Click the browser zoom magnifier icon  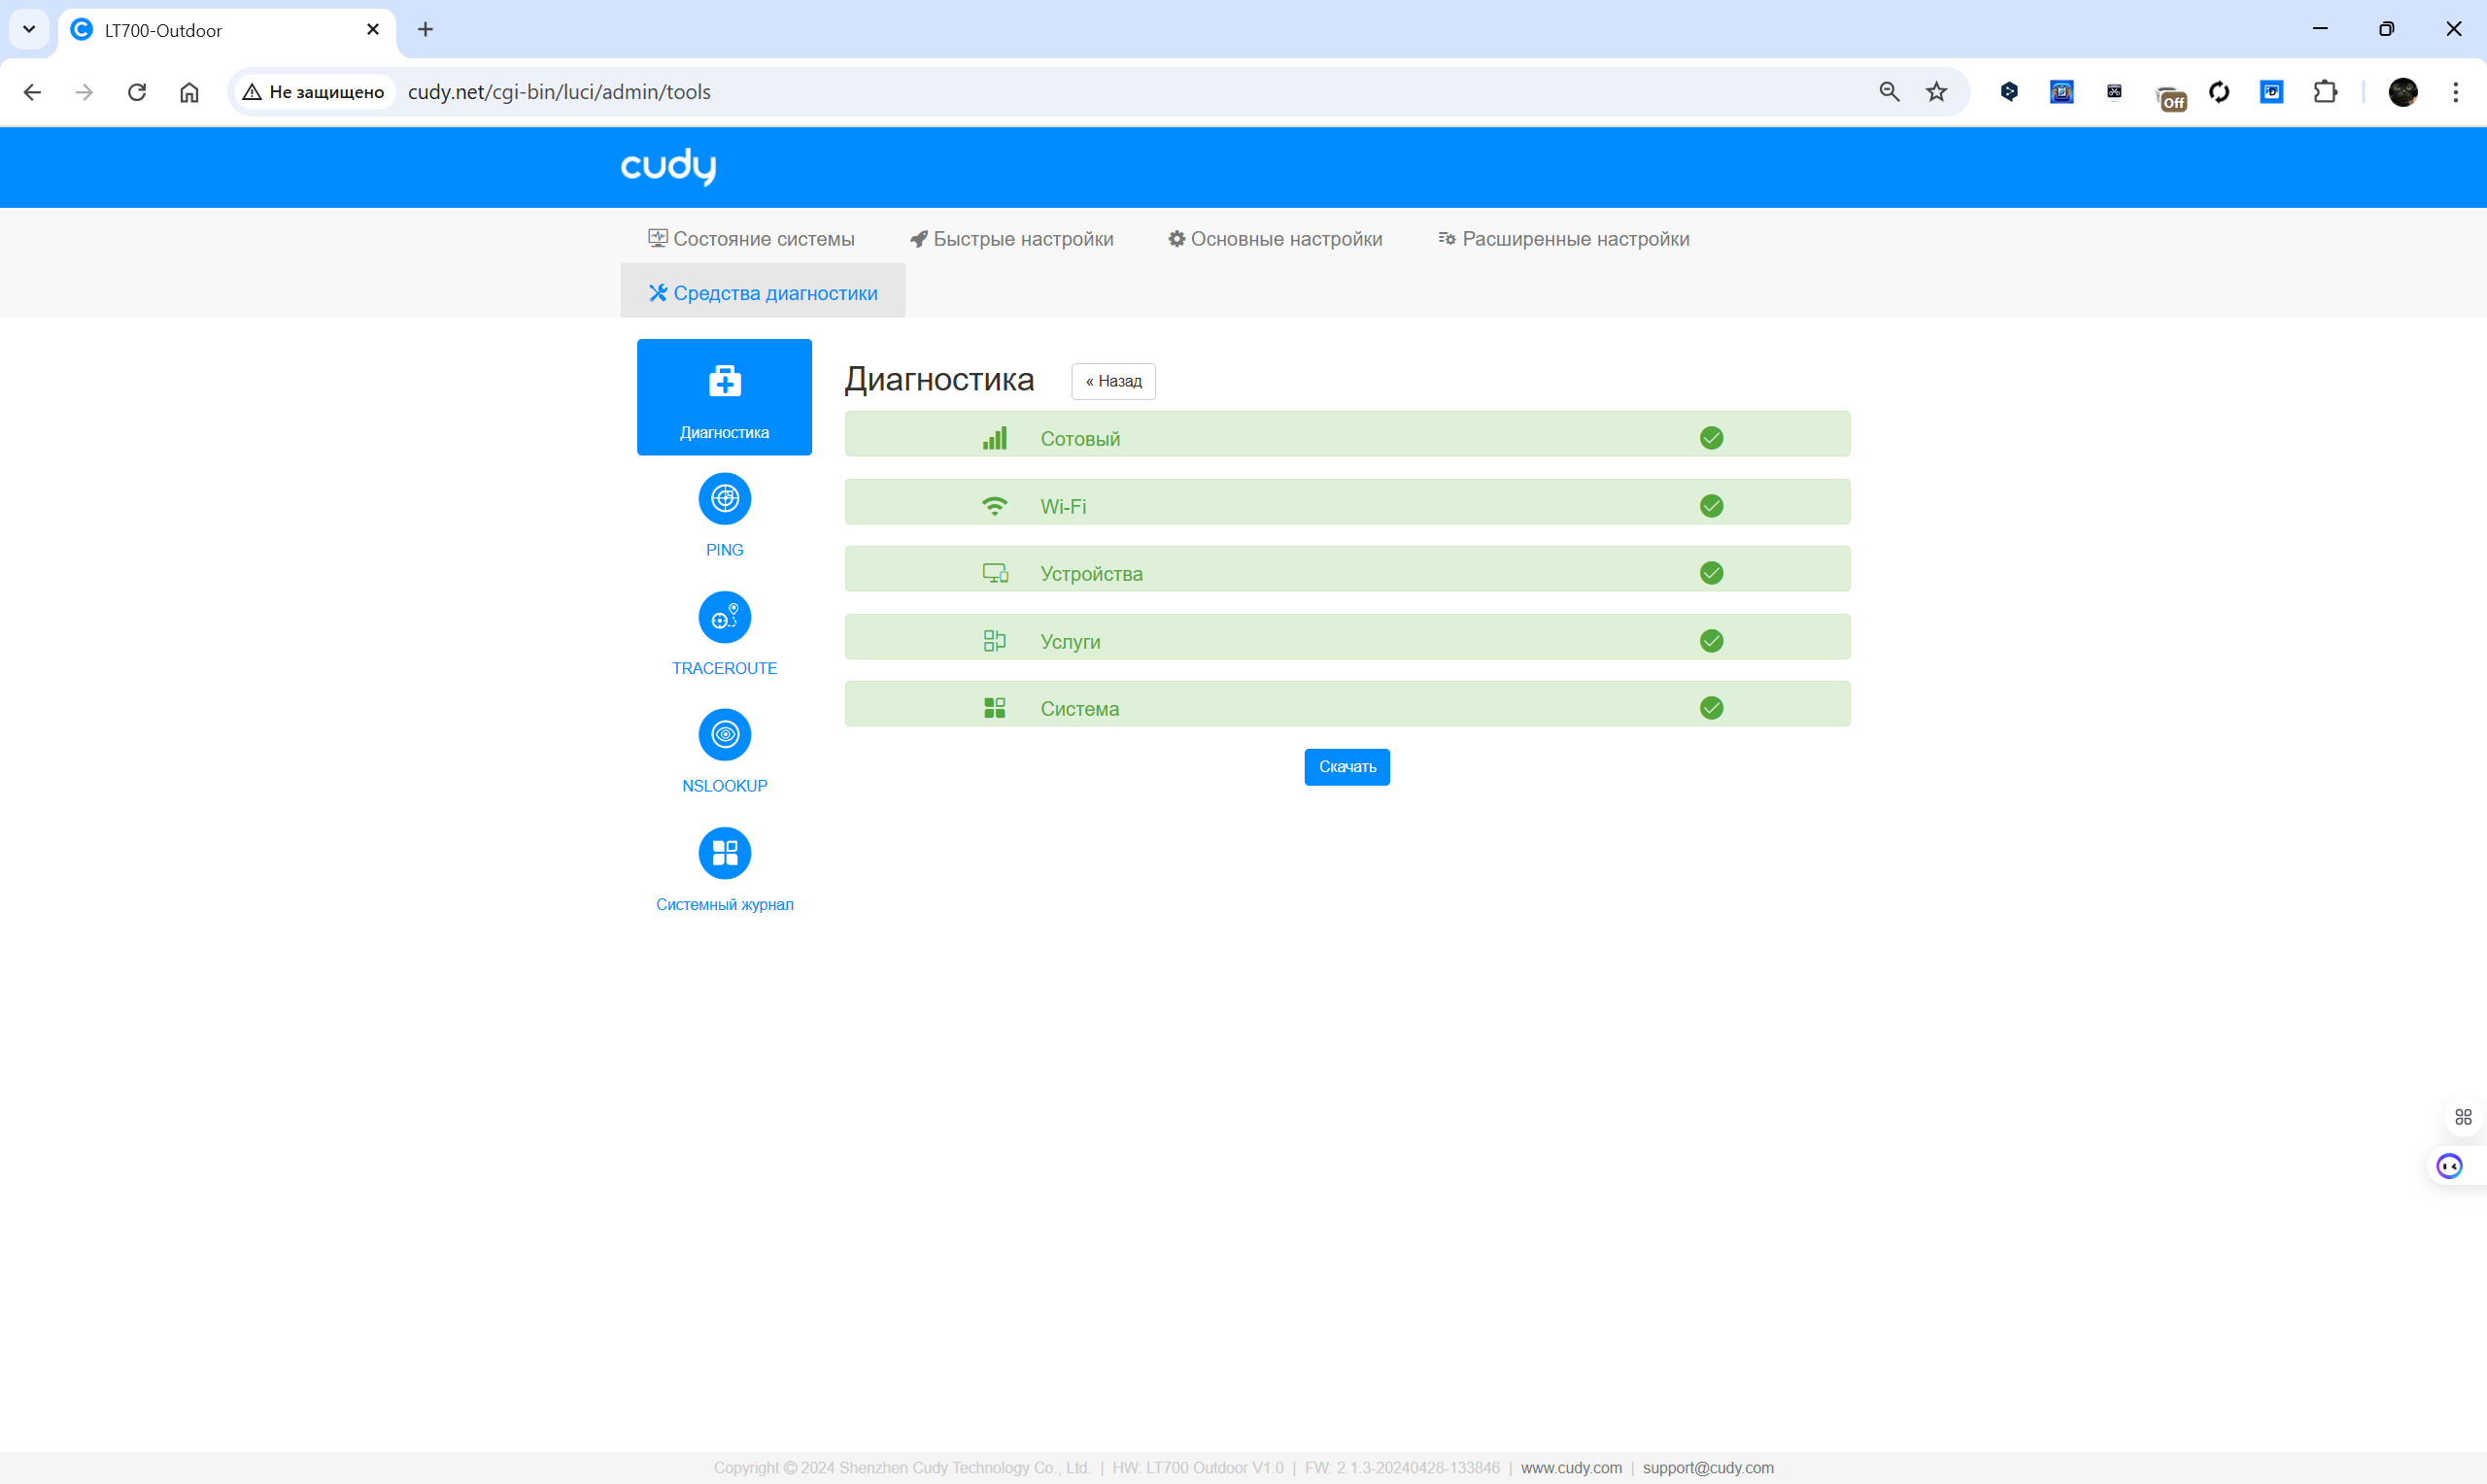click(x=1888, y=92)
